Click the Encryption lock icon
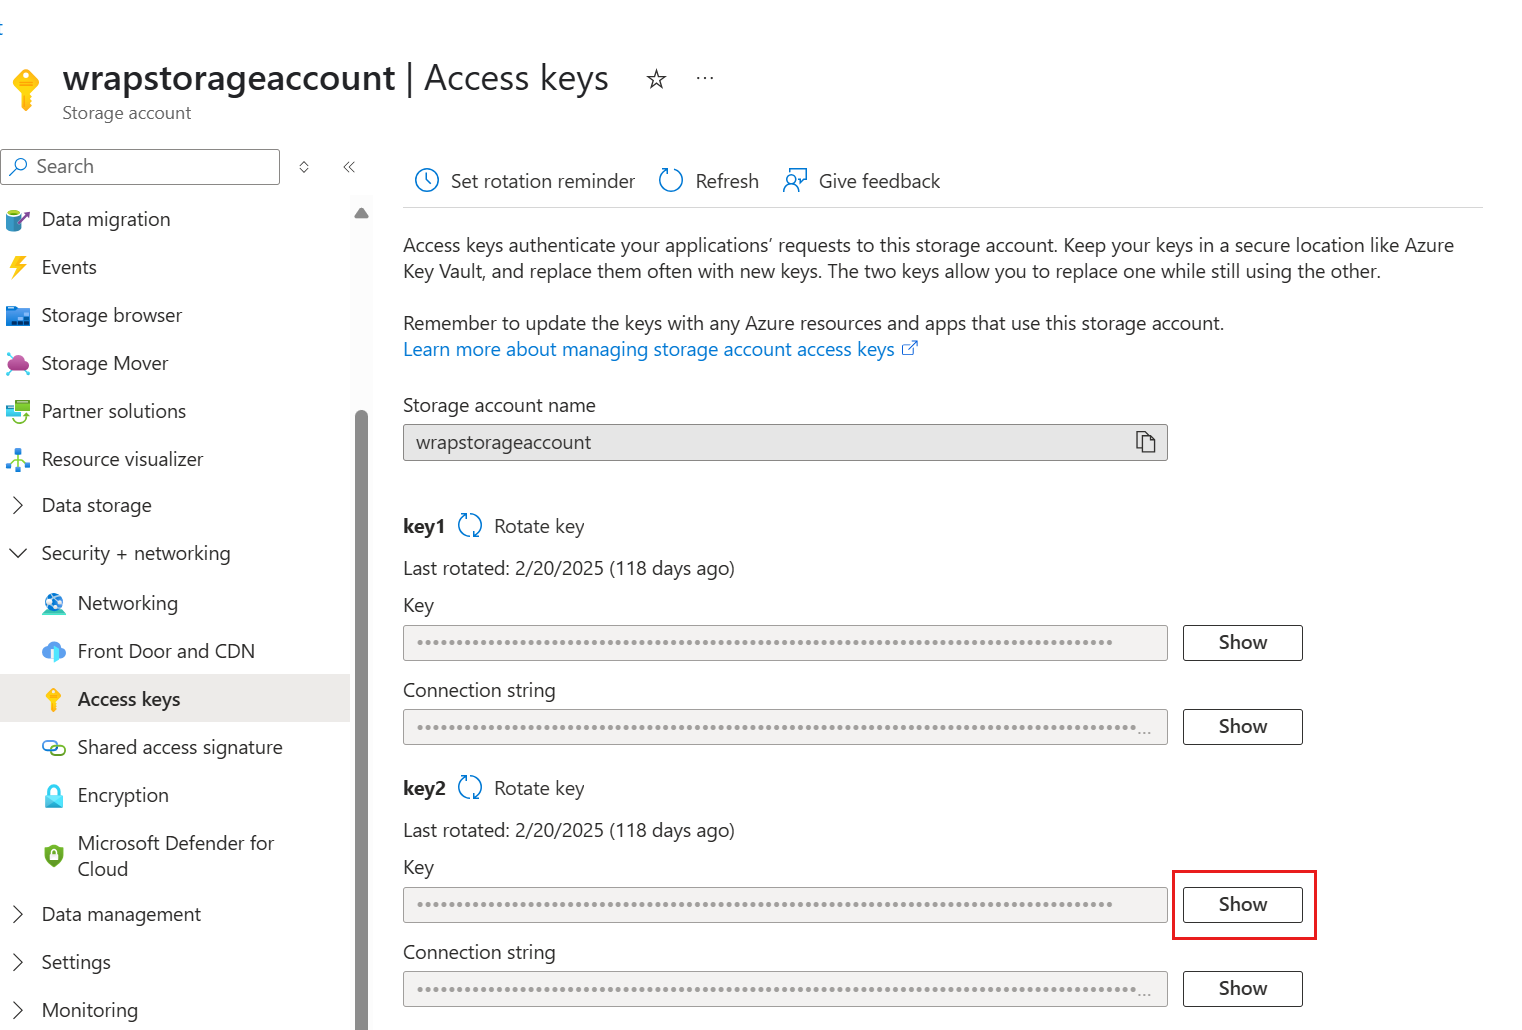The height and width of the screenshot is (1030, 1522). pyautogui.click(x=54, y=795)
